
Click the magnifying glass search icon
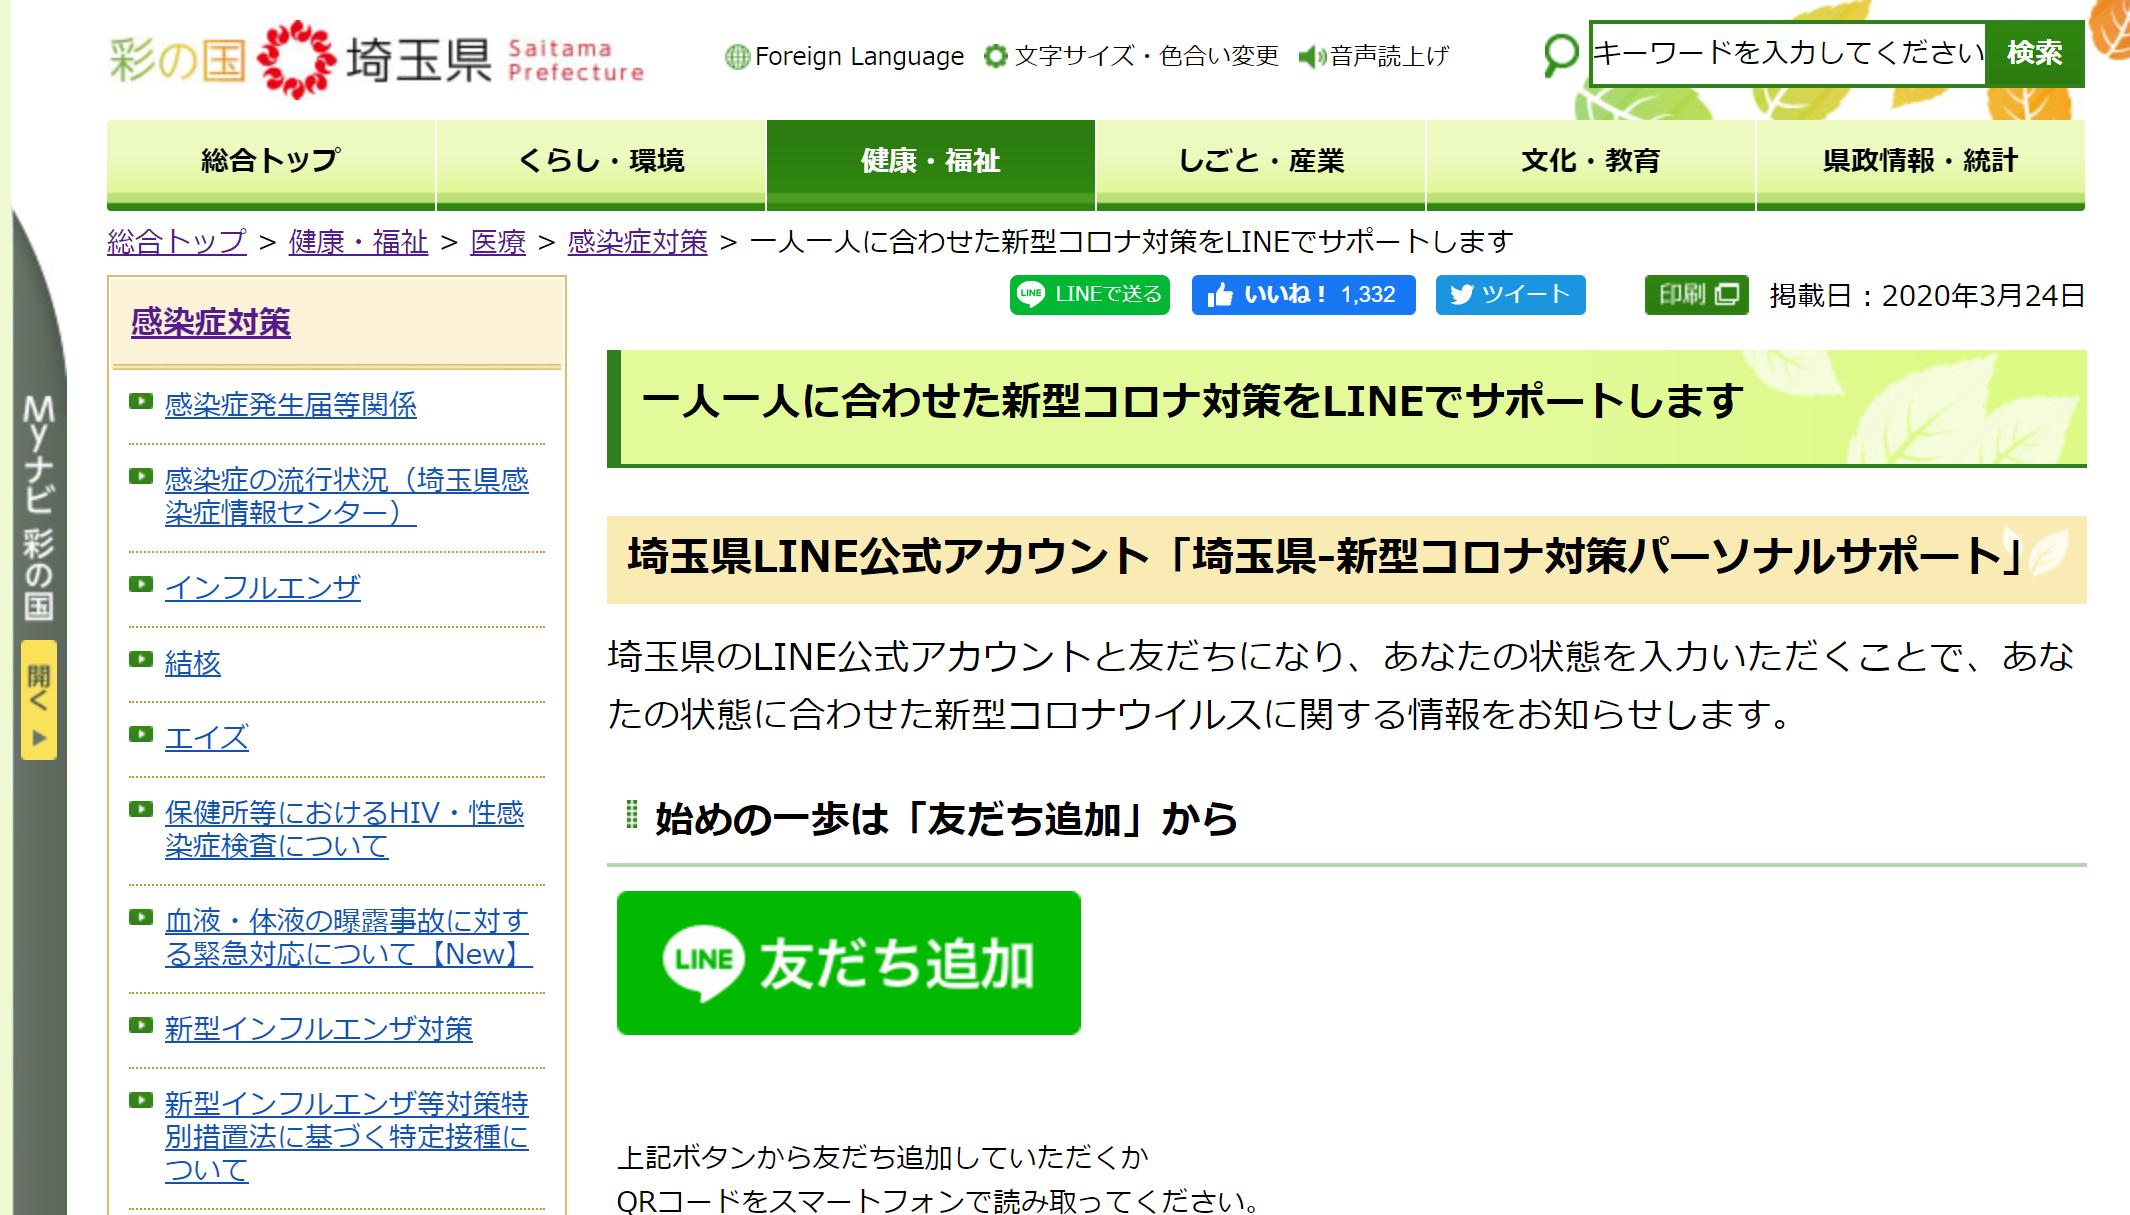(1560, 55)
